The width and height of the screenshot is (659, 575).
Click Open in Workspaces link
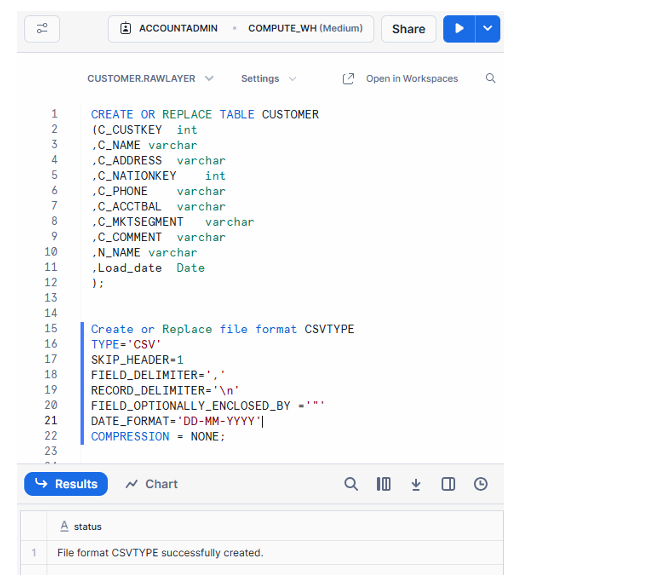(x=400, y=79)
